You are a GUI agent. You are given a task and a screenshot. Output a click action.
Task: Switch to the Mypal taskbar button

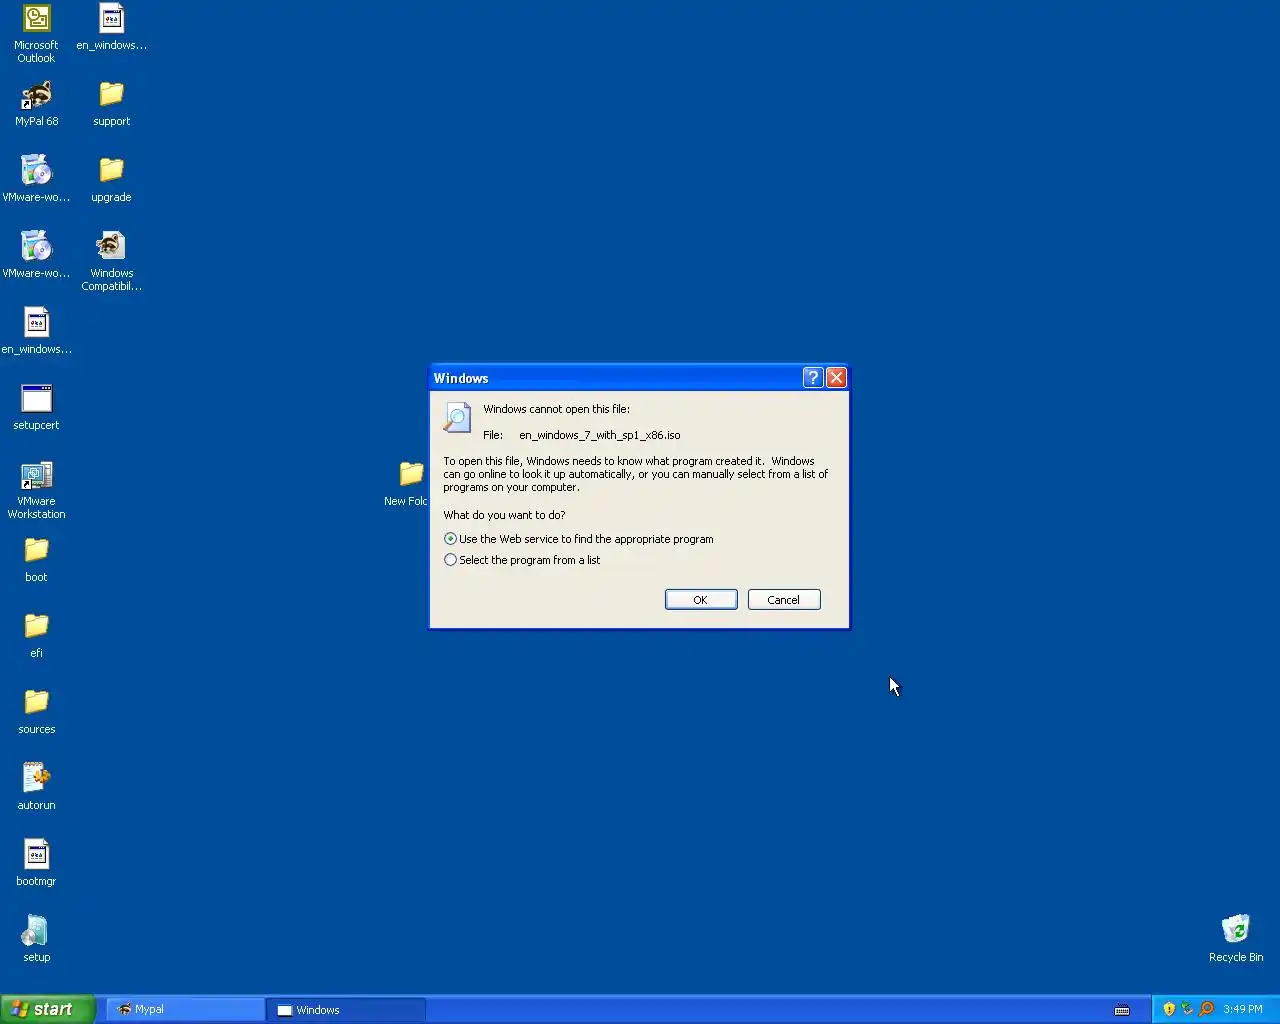(186, 1010)
